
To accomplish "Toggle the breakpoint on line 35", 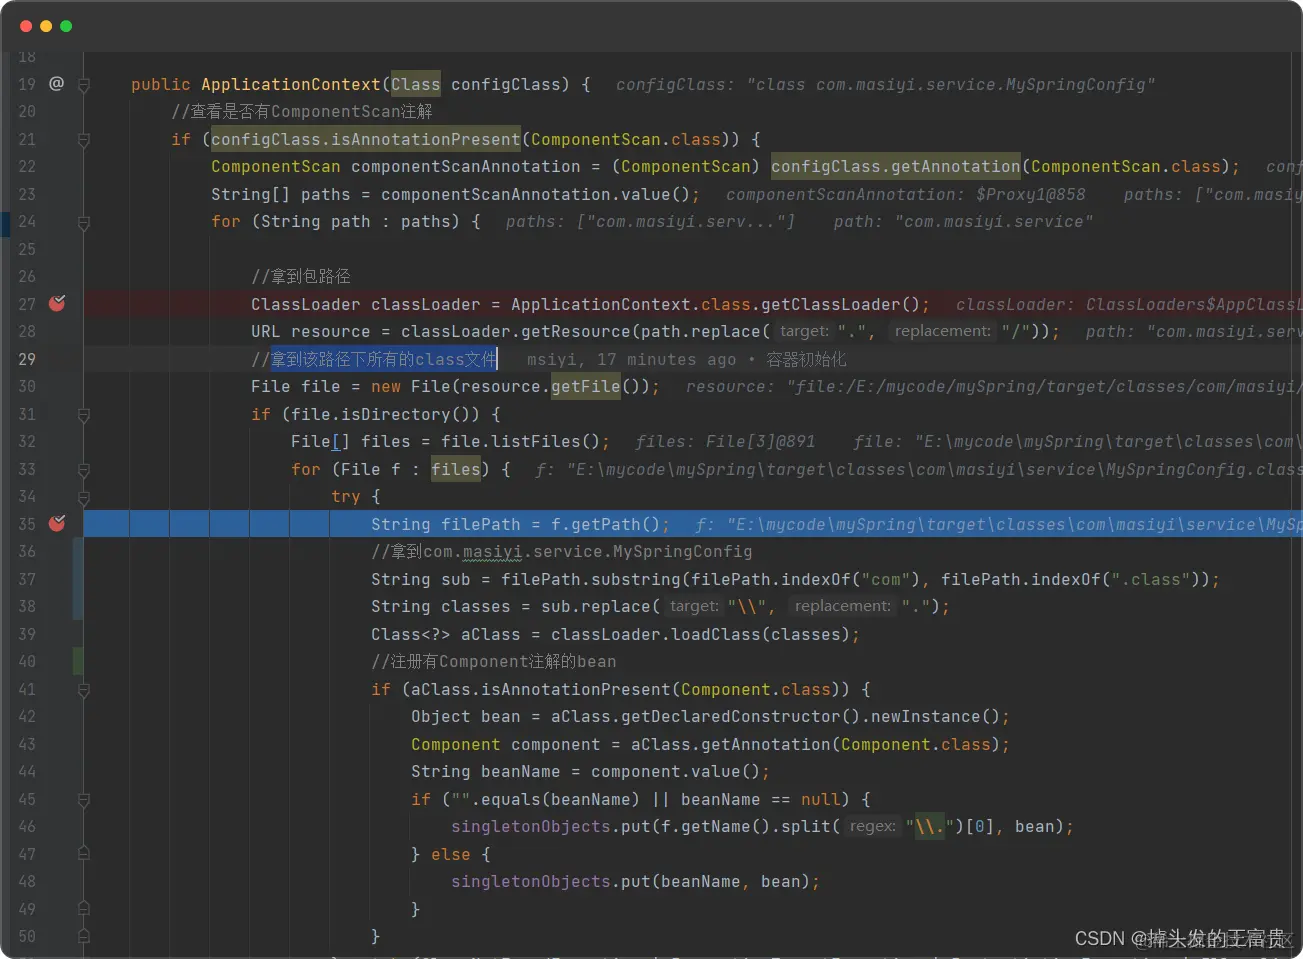I will coord(57,523).
